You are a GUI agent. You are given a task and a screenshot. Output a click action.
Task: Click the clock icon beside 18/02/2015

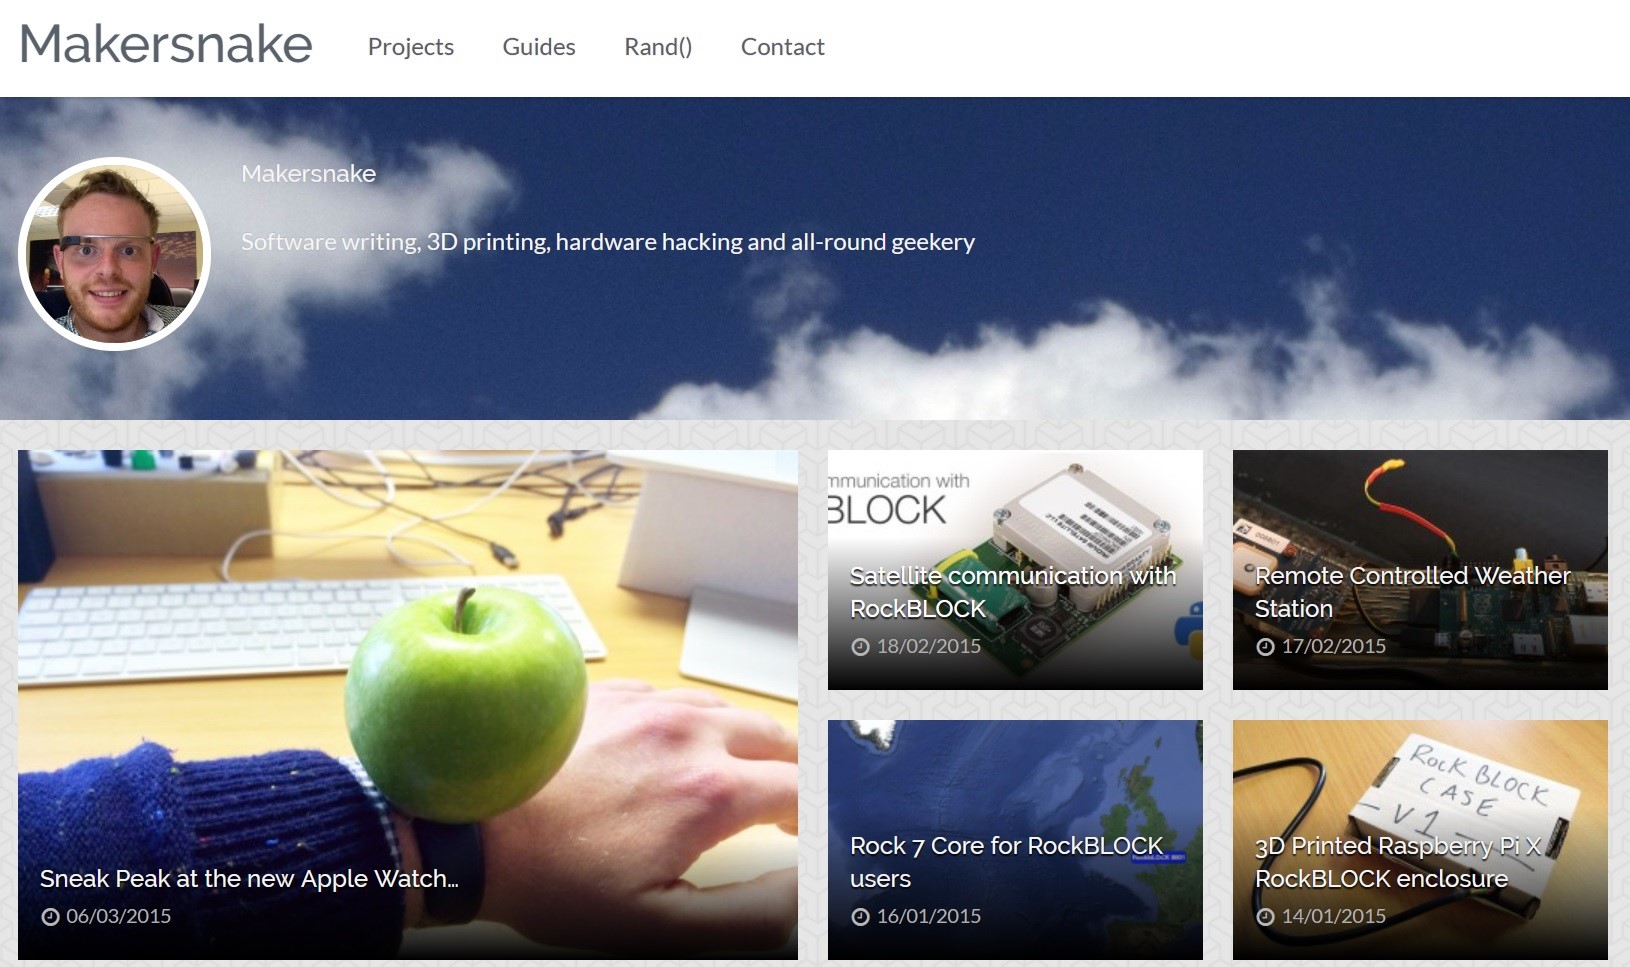point(860,647)
